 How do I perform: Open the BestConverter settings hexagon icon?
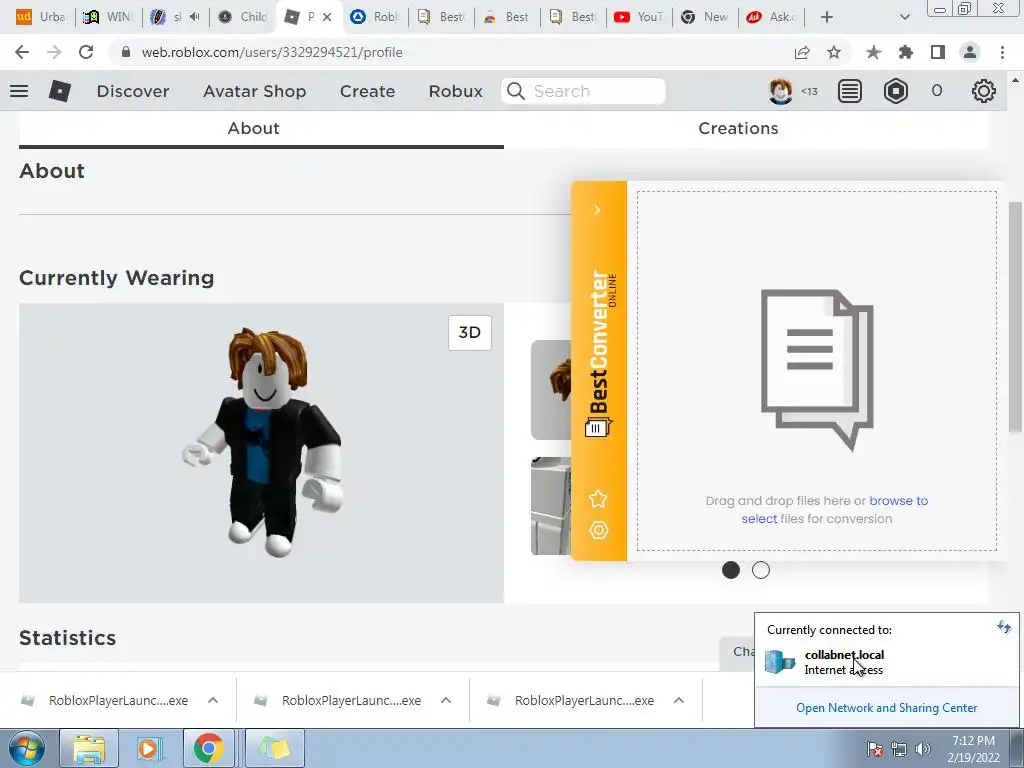[598, 530]
